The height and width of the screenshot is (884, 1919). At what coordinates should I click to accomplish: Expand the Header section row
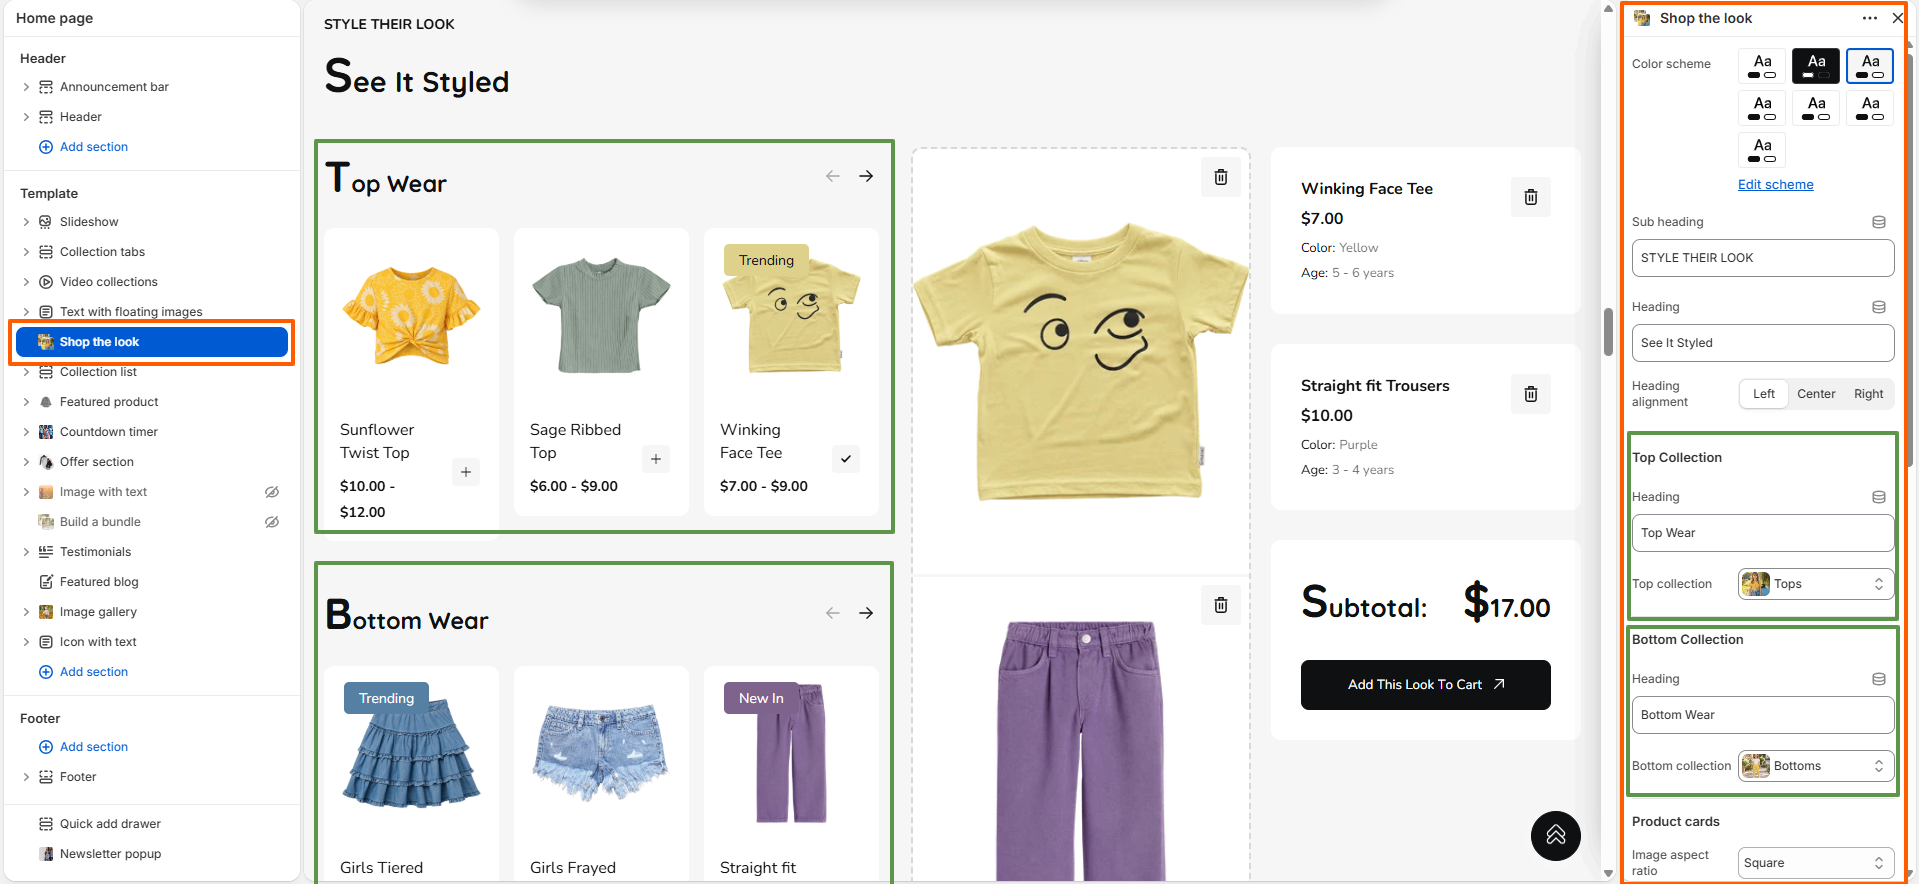[x=26, y=117]
